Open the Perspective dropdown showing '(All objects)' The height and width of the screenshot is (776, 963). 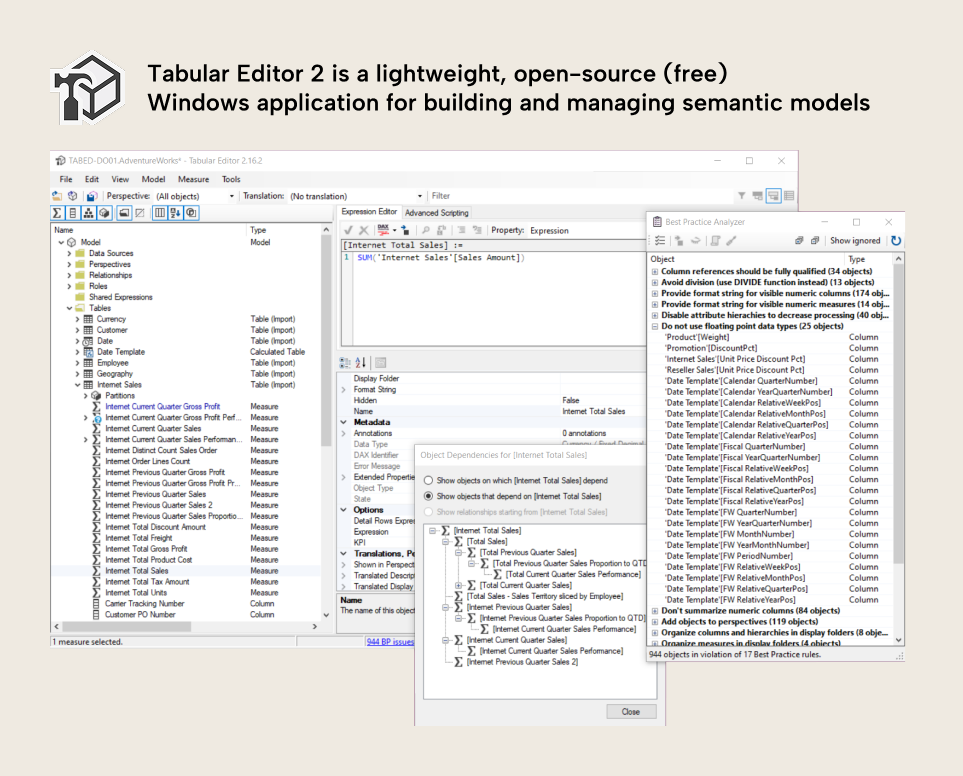tap(230, 196)
